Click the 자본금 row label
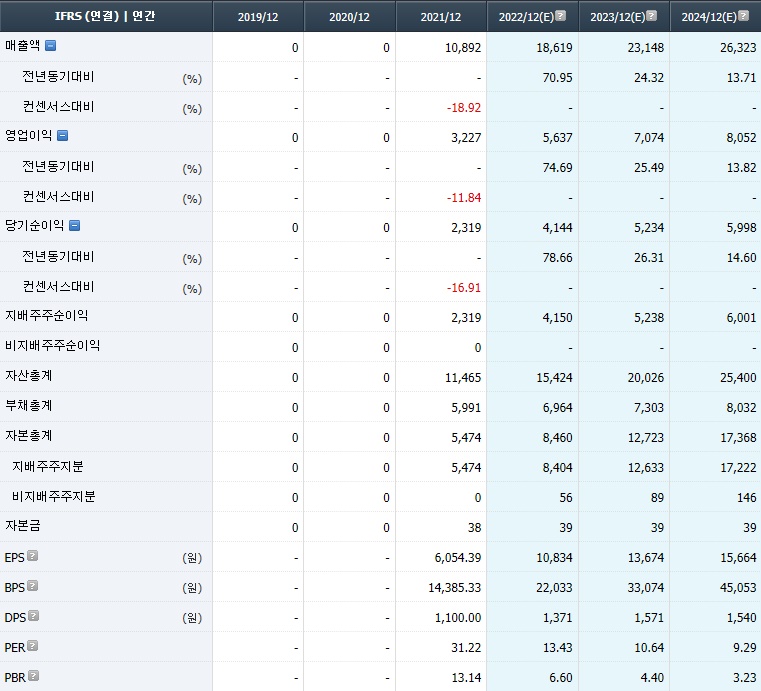The height and width of the screenshot is (691, 761). tap(22, 526)
